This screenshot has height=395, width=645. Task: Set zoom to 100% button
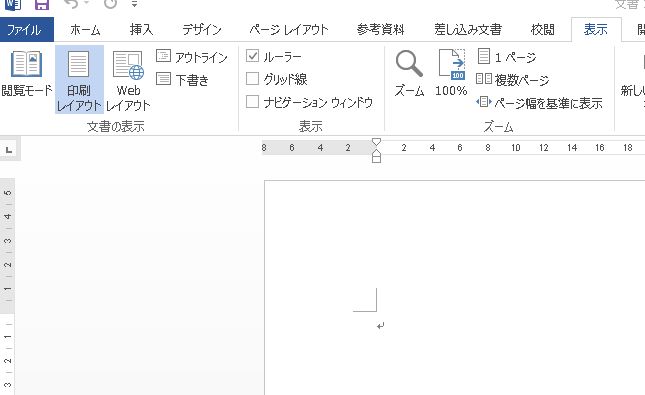[x=451, y=73]
